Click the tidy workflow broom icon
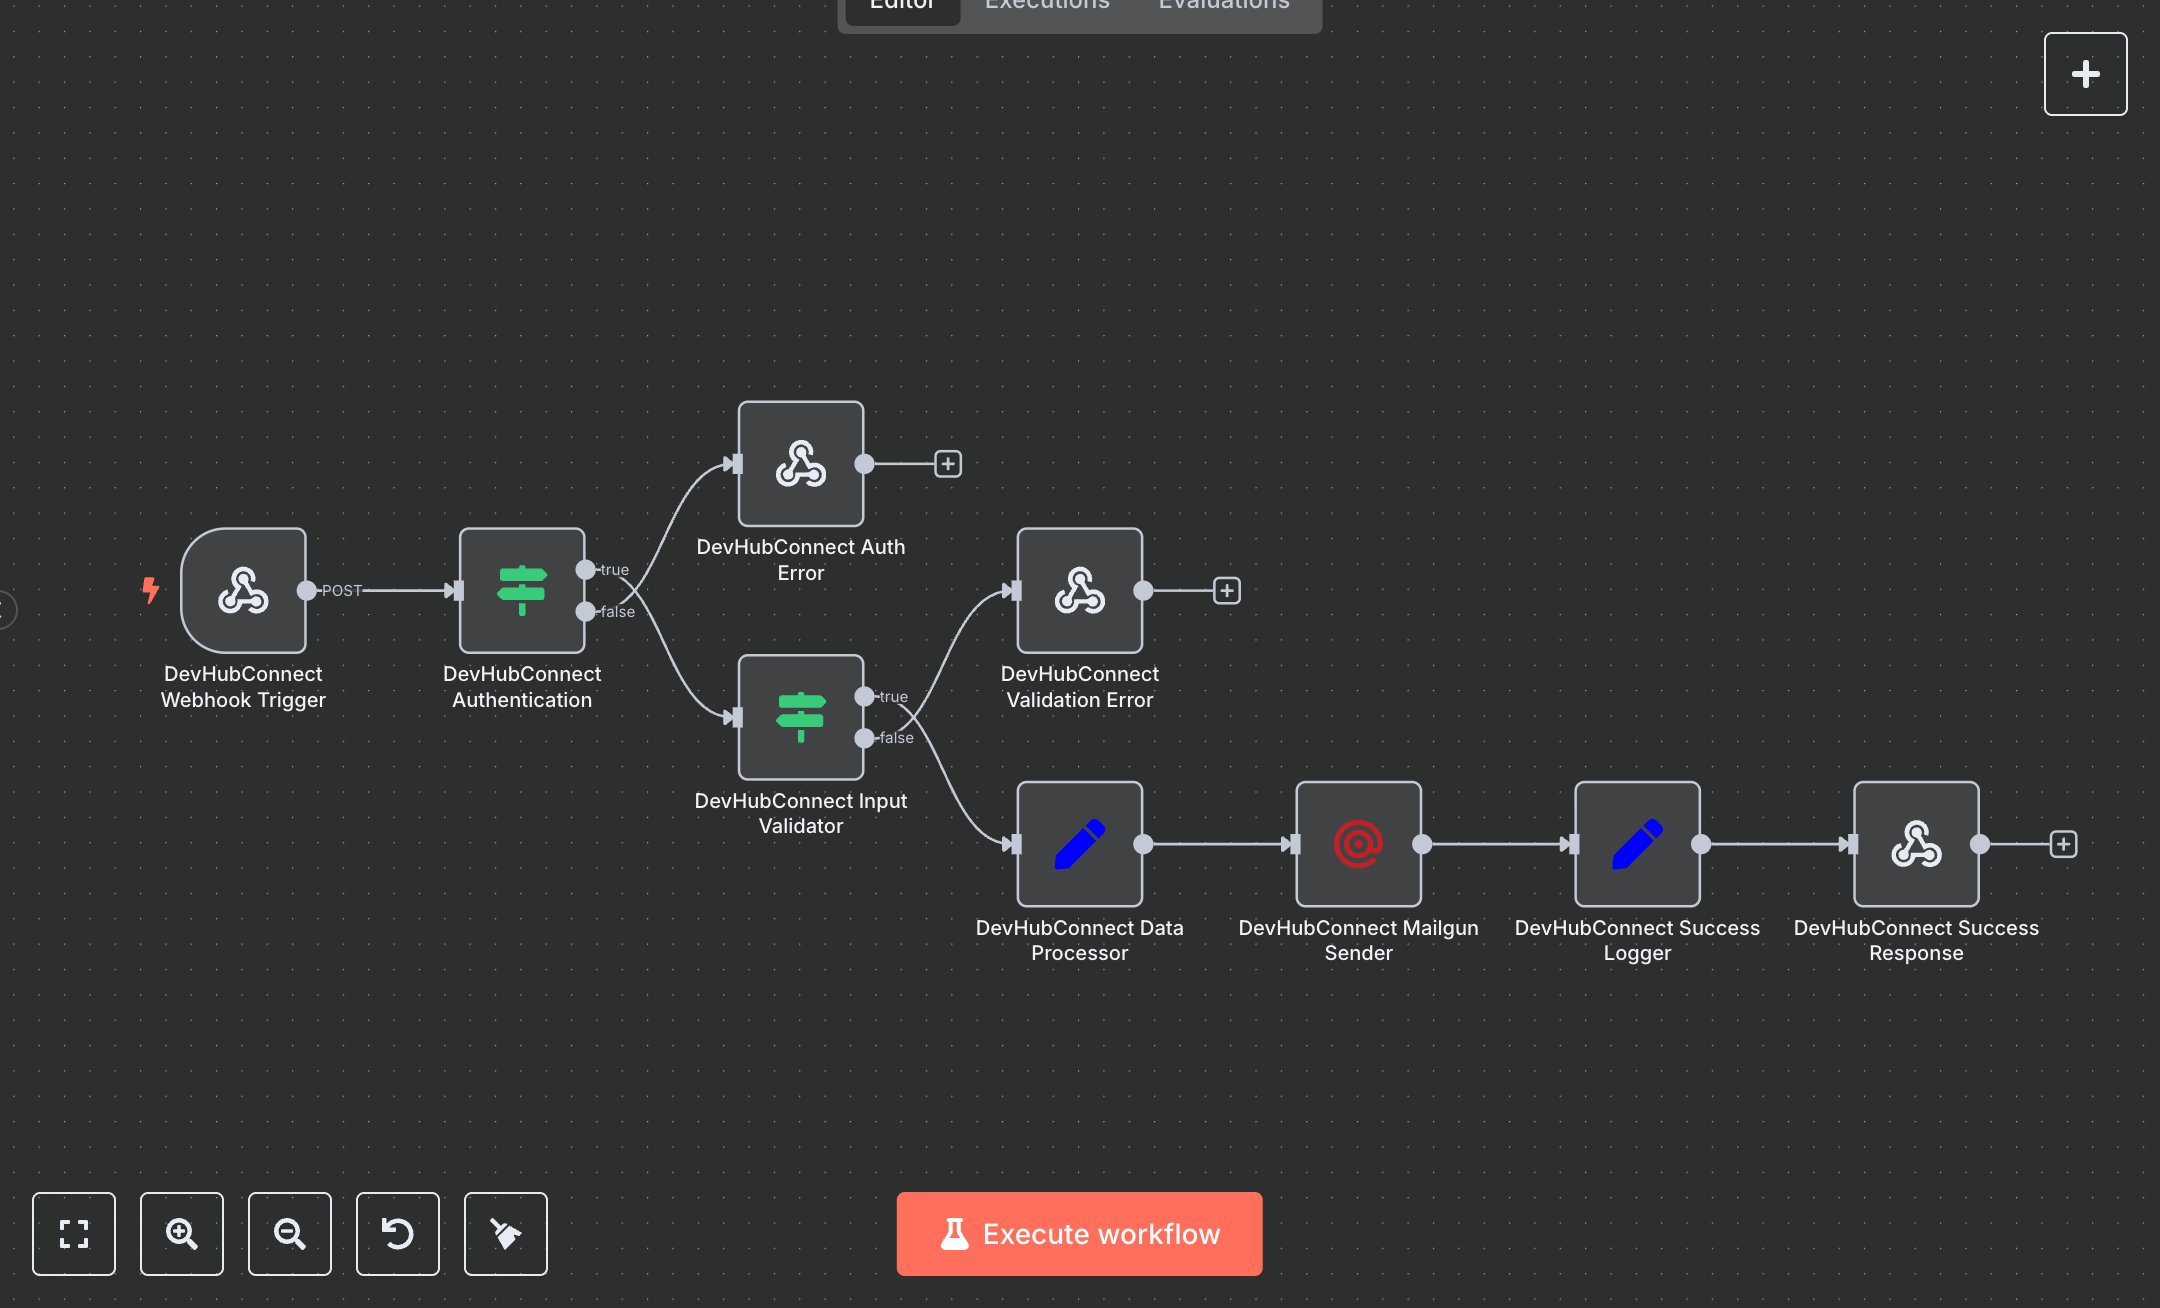Viewport: 2160px width, 1308px height. pos(505,1234)
